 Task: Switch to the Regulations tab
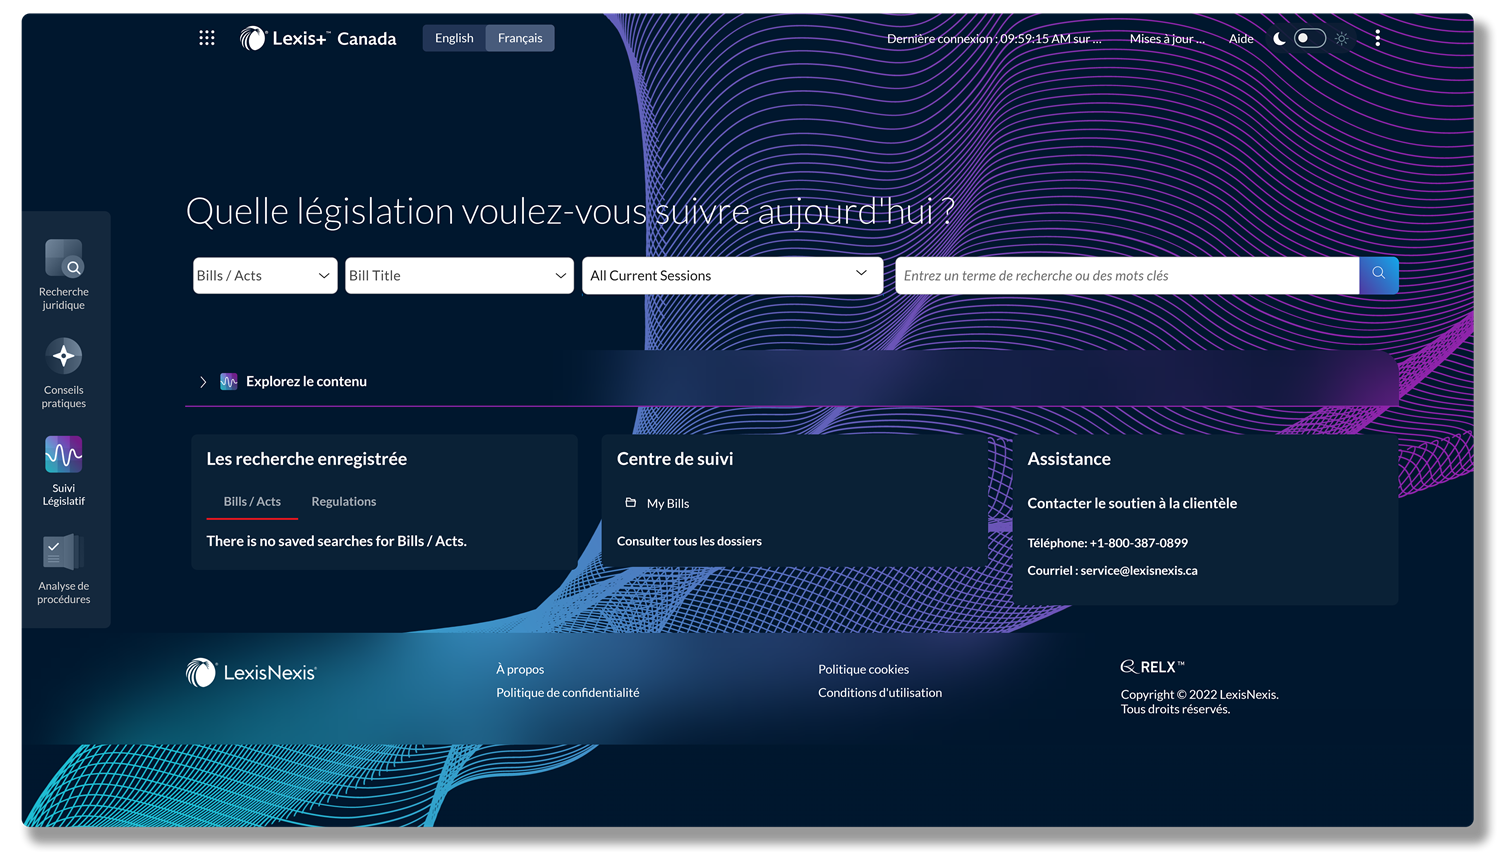click(x=343, y=502)
